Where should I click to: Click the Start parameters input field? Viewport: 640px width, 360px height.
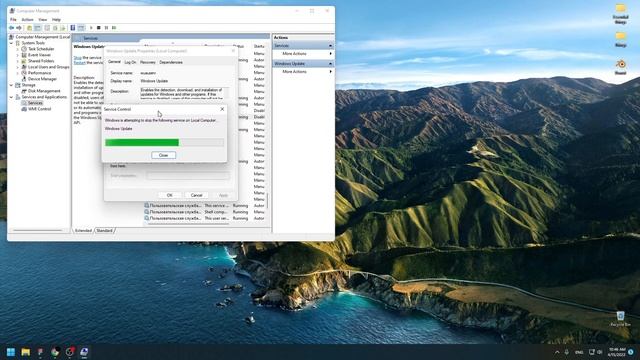point(188,176)
